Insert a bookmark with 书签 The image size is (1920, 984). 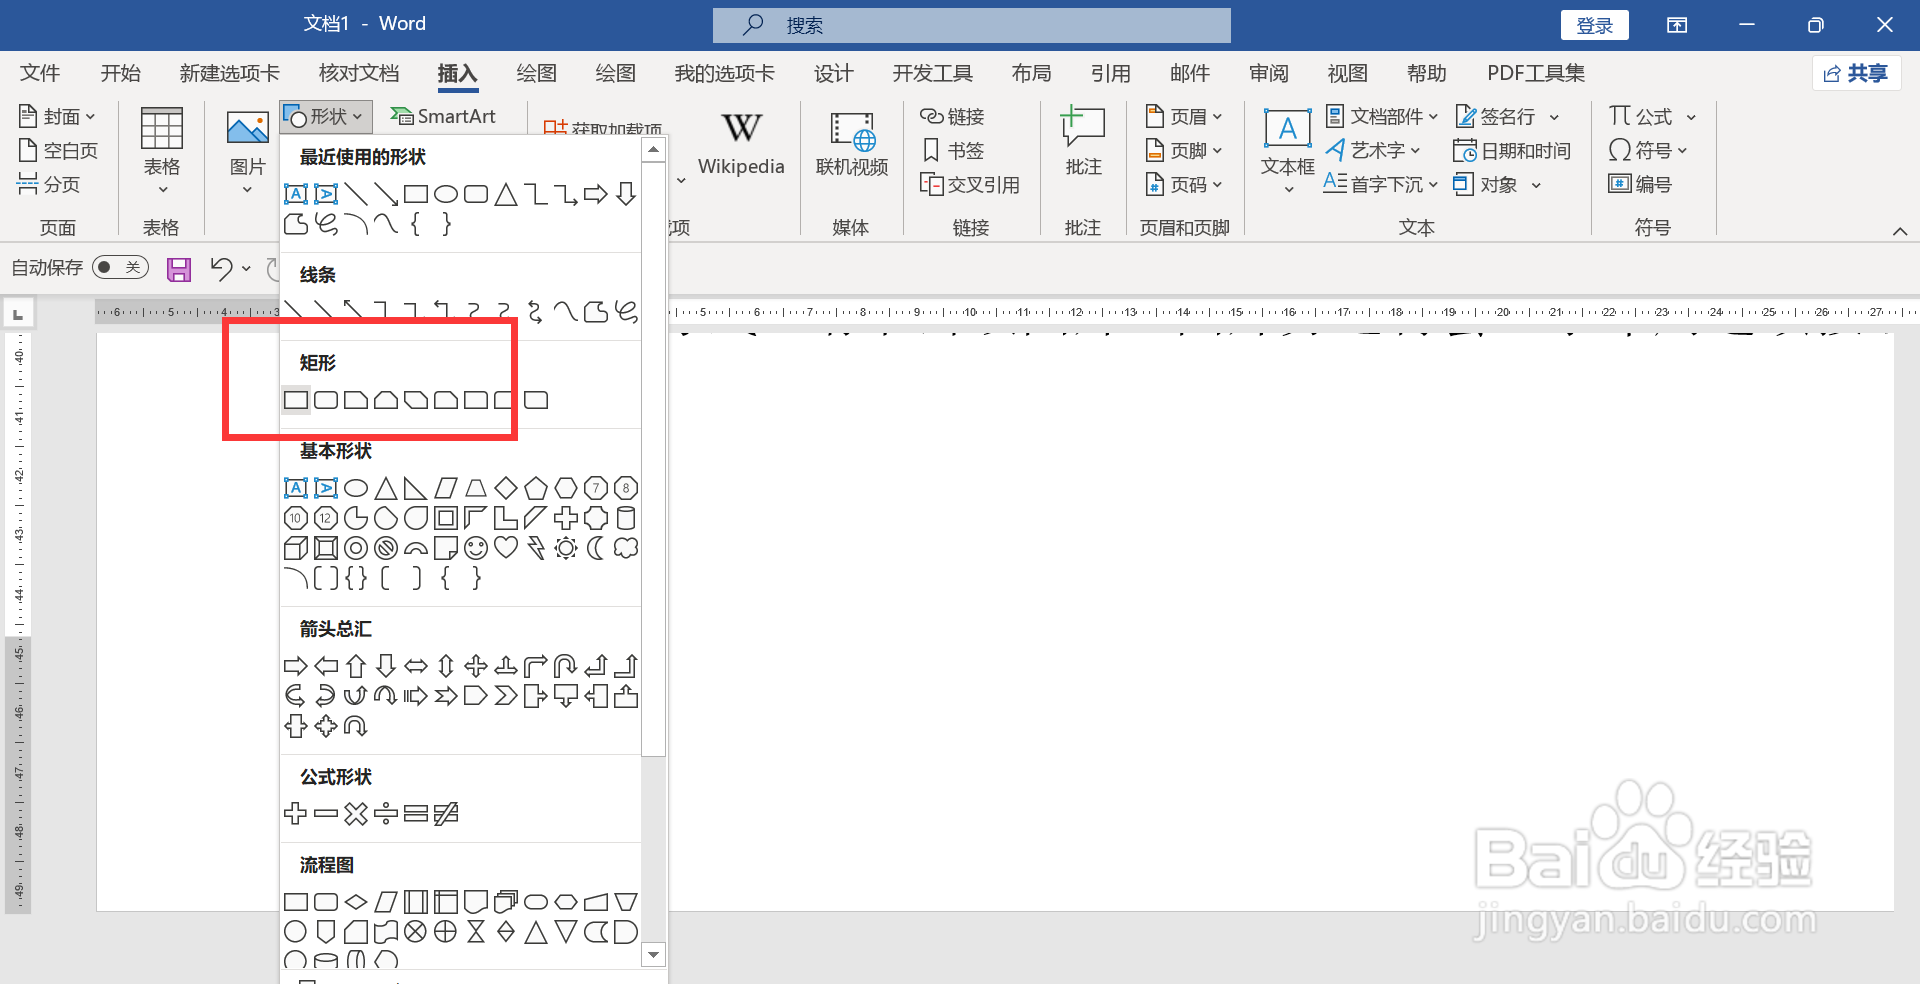click(x=954, y=150)
